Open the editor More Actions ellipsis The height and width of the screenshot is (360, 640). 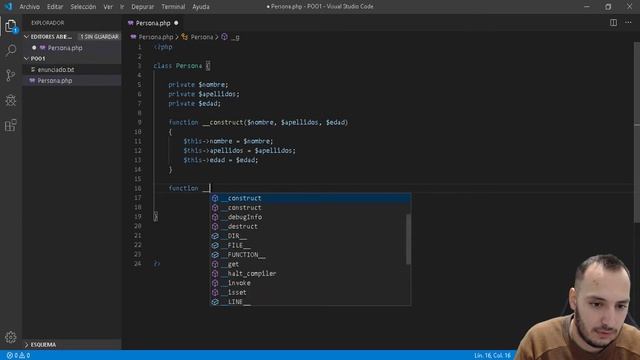click(628, 23)
